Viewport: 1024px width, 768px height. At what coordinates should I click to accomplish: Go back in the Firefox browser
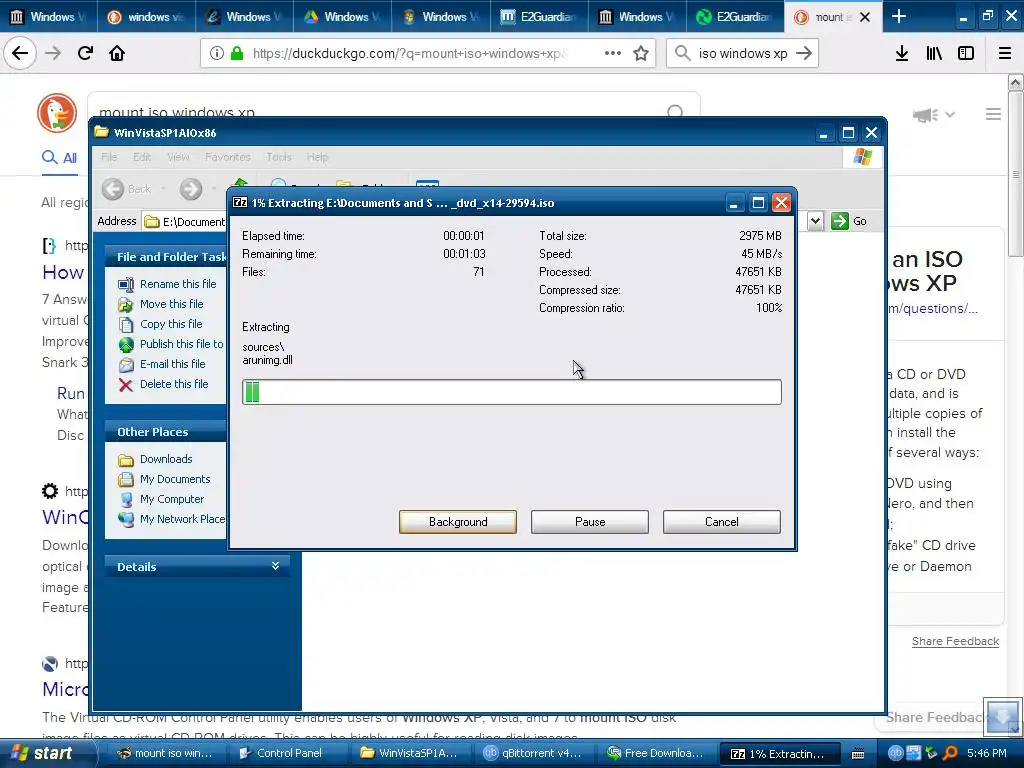point(20,53)
